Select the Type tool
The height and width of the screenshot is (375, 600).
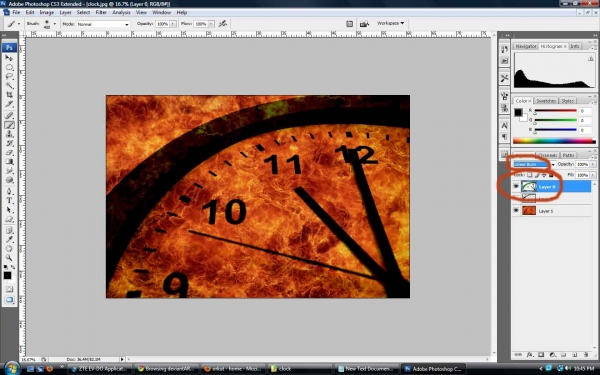click(x=9, y=201)
